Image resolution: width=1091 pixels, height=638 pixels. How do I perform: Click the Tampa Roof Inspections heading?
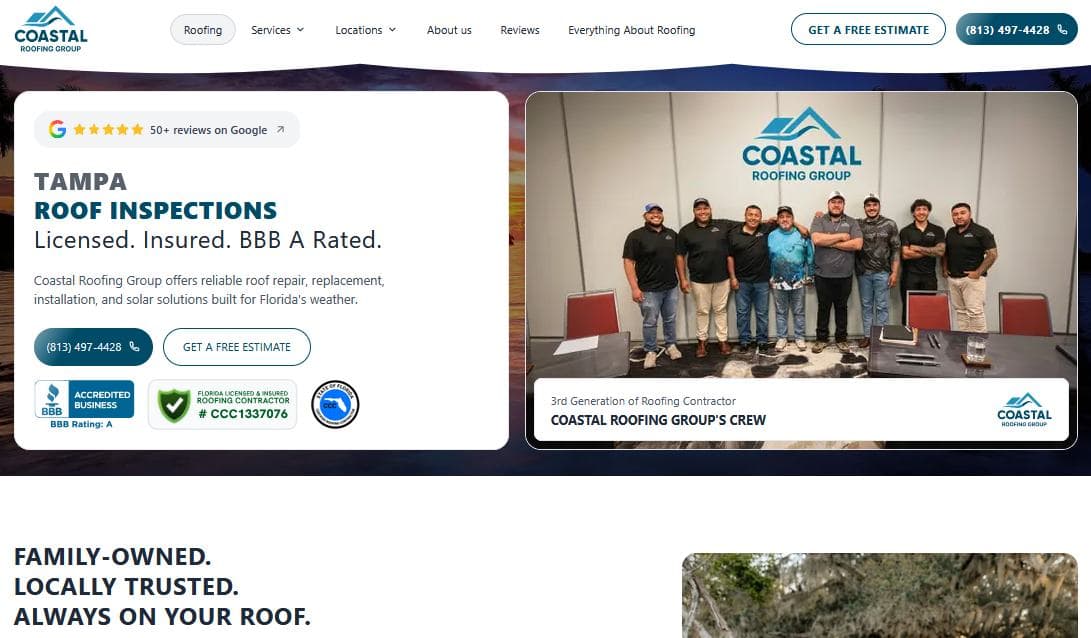click(x=155, y=196)
